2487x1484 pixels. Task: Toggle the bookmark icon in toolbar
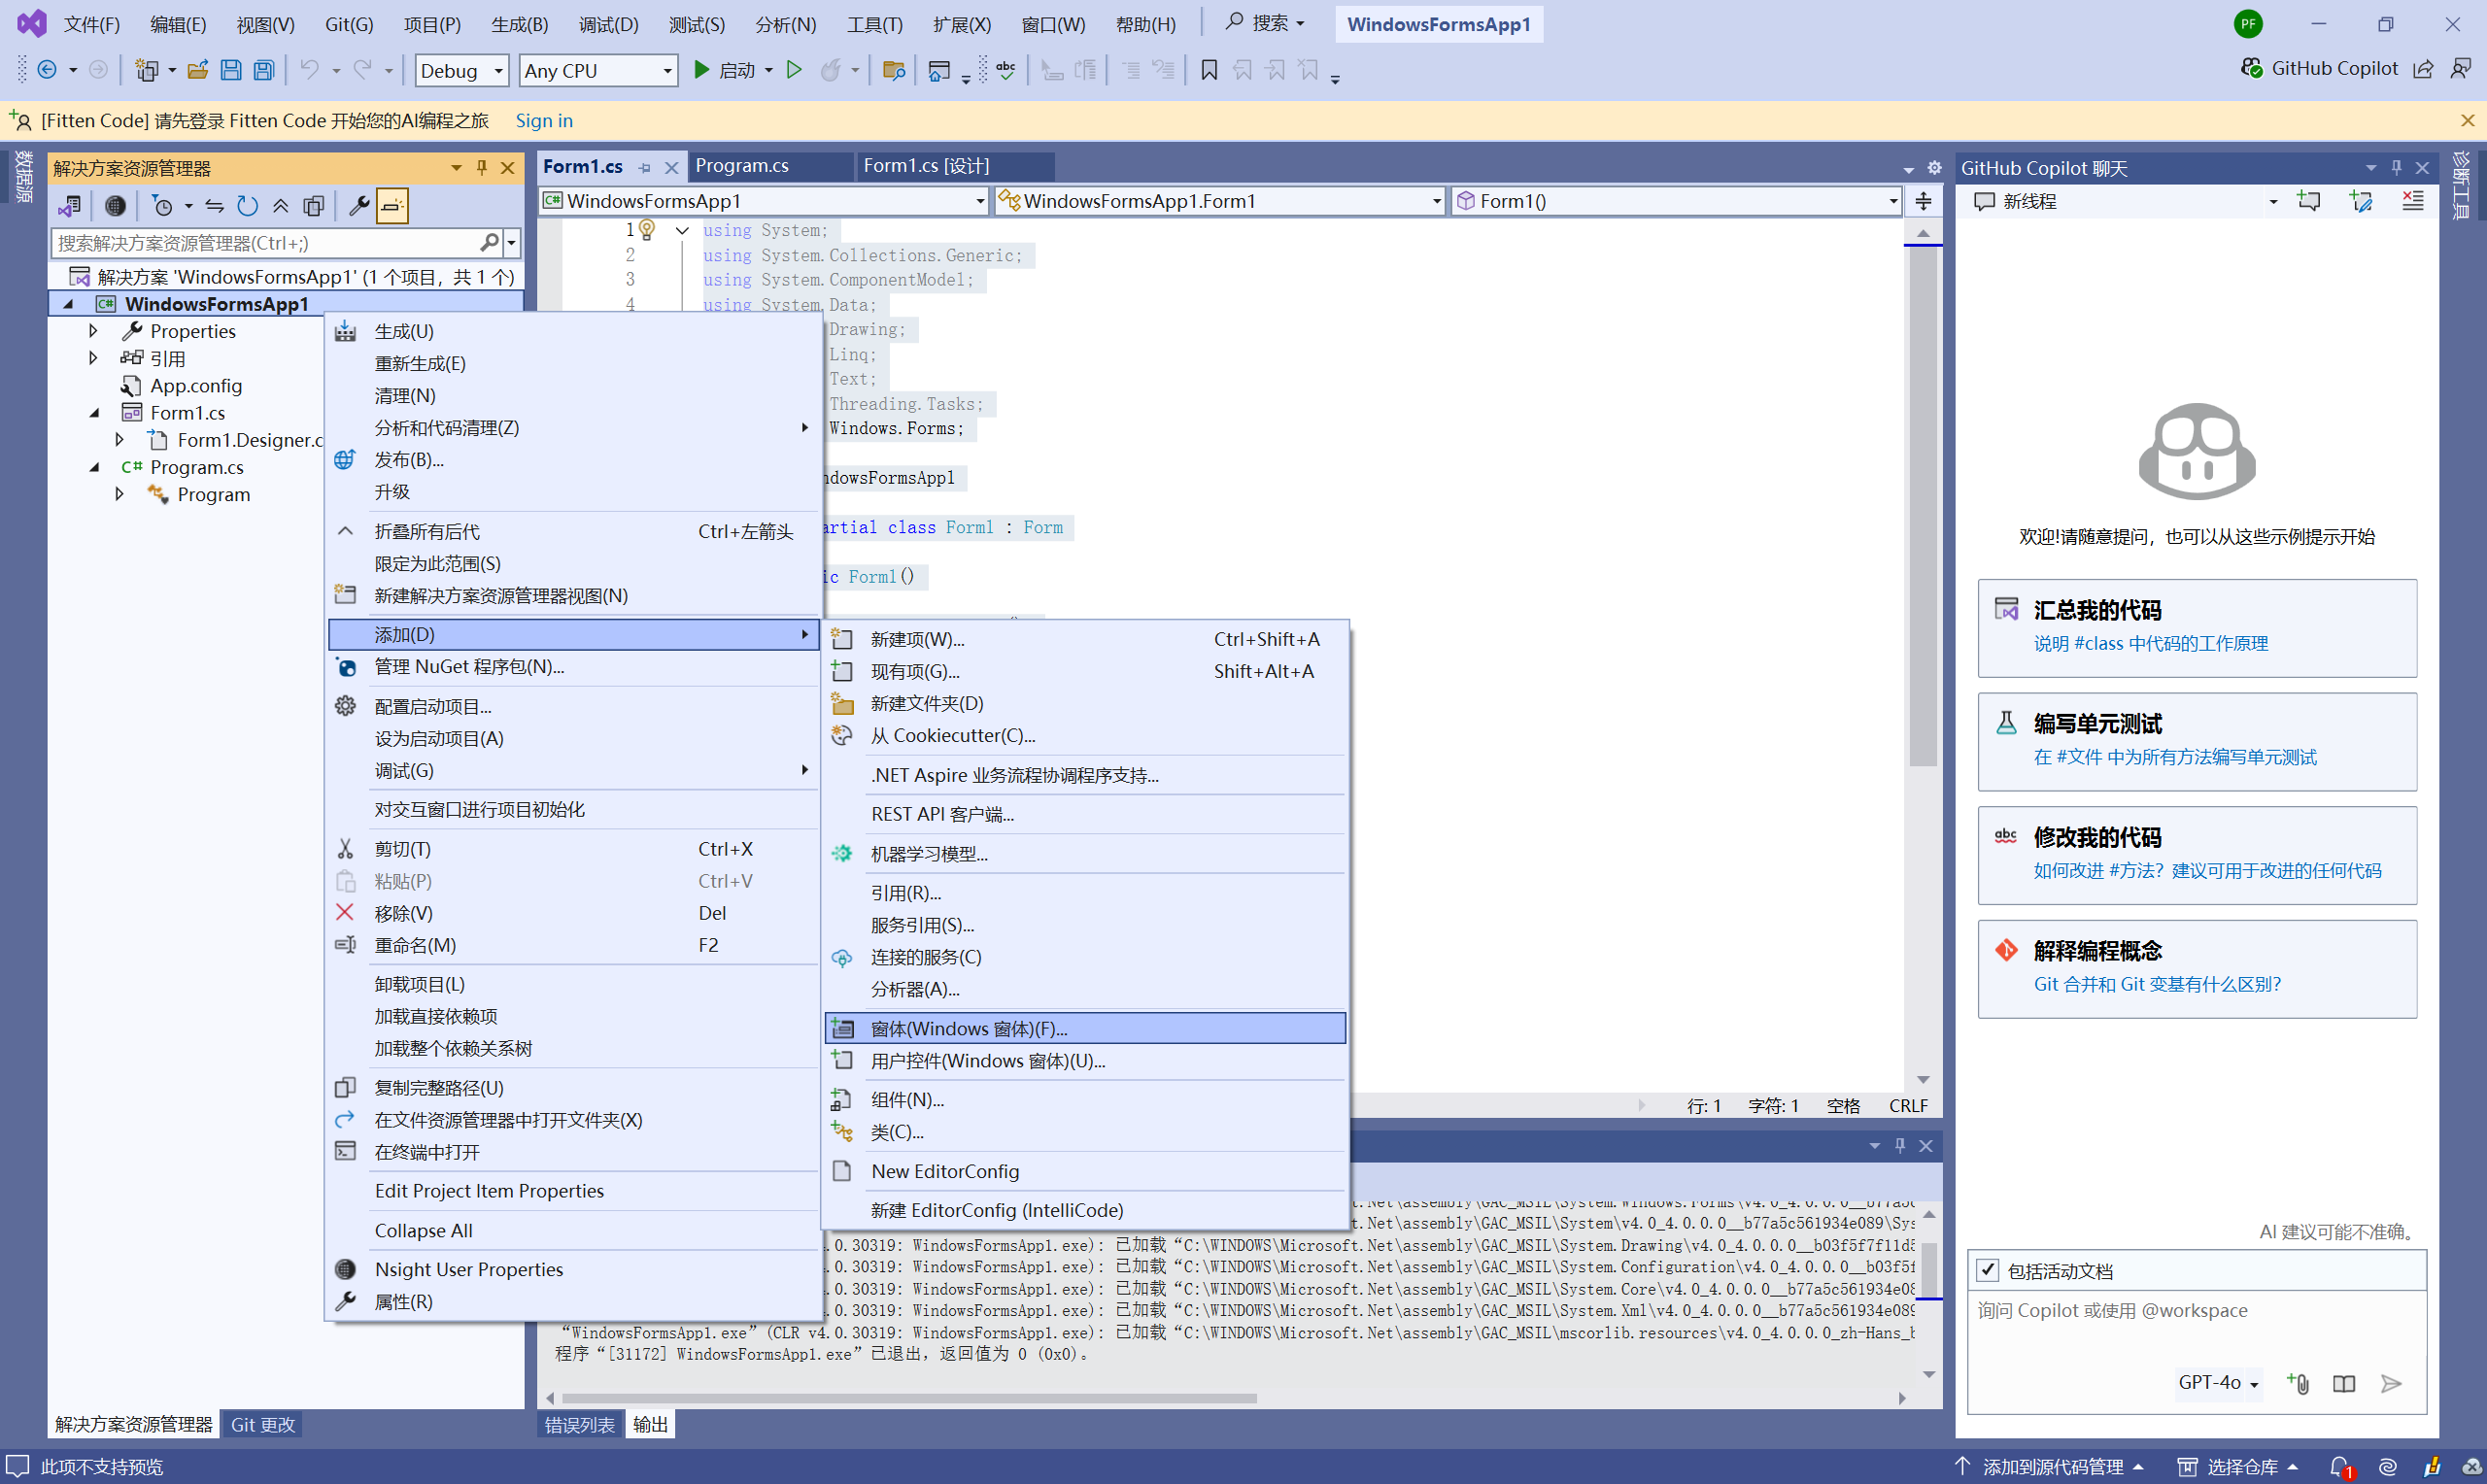pyautogui.click(x=1209, y=70)
